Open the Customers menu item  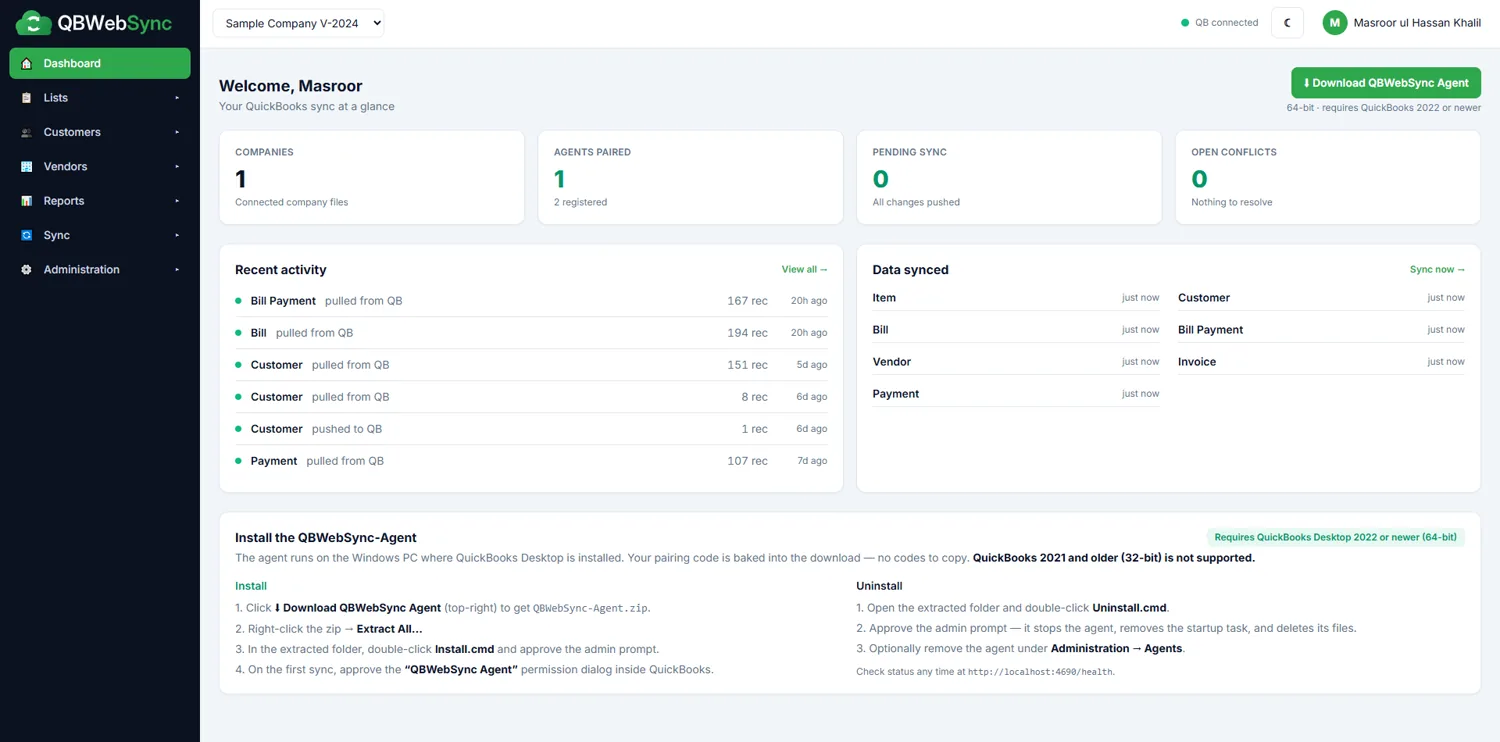100,132
